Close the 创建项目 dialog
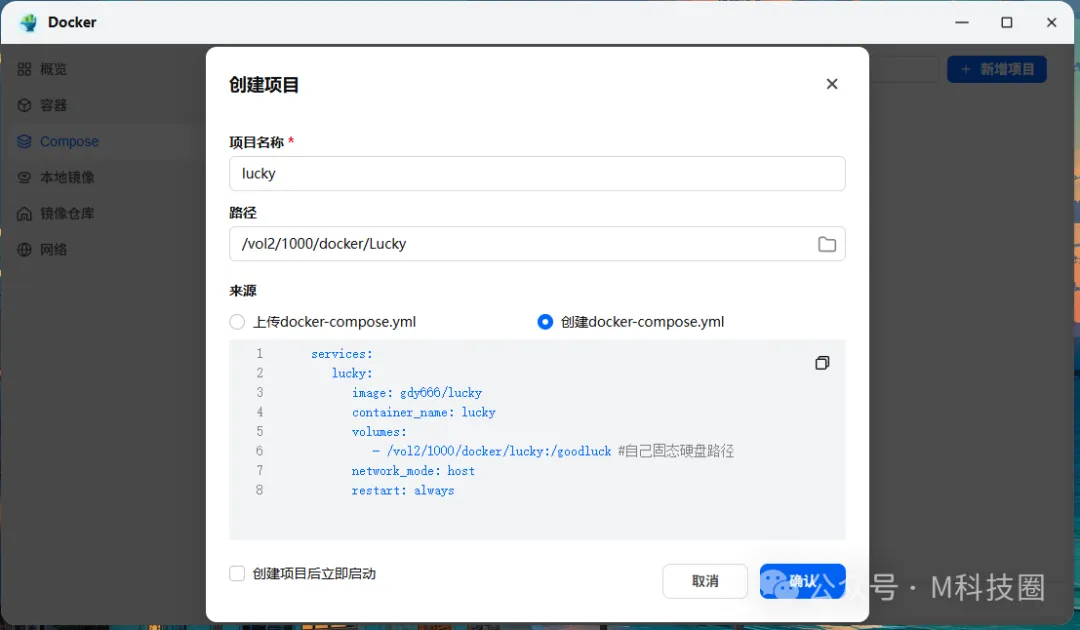 [x=832, y=84]
